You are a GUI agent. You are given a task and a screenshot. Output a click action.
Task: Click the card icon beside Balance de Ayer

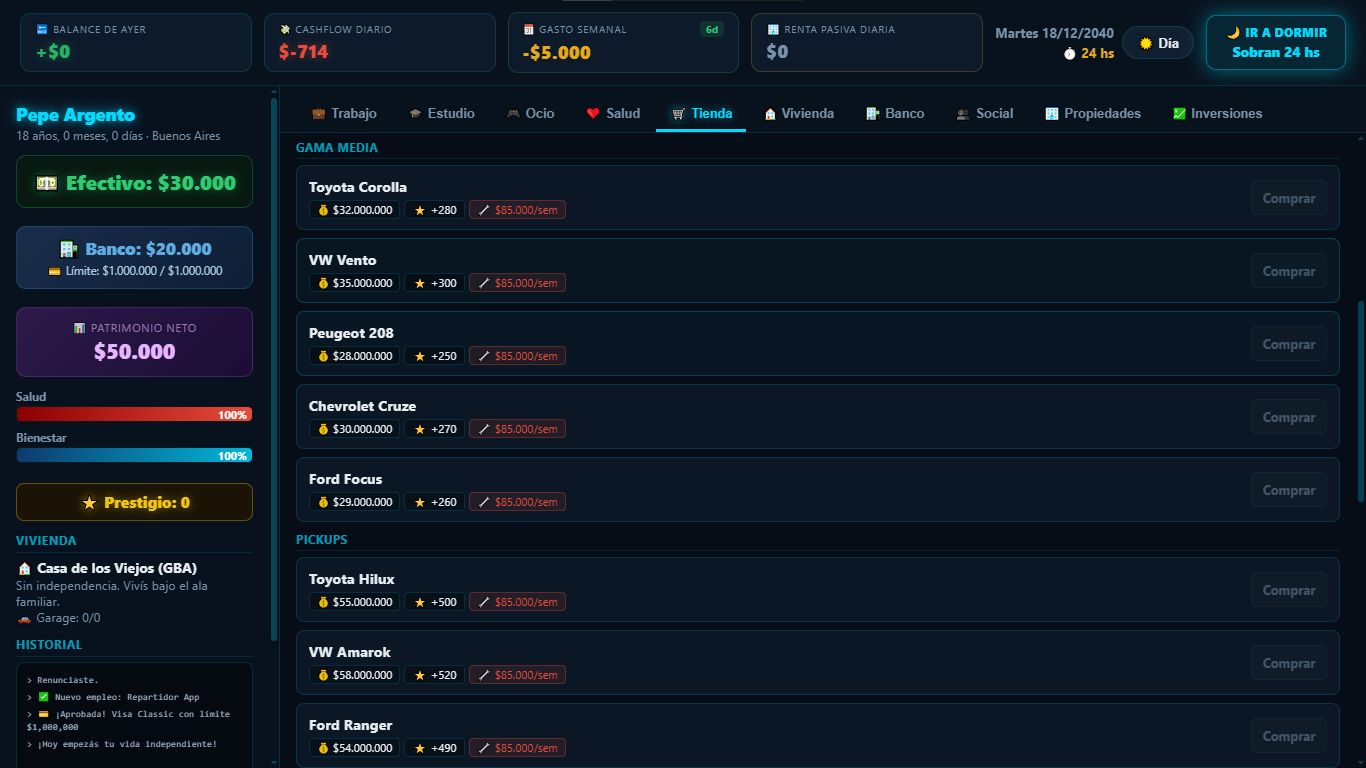(x=42, y=30)
